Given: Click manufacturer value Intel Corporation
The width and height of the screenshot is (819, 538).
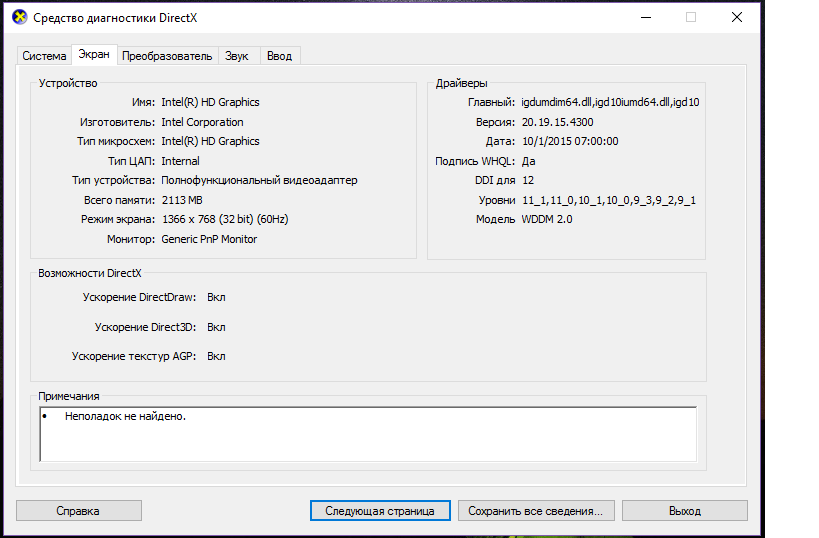Looking at the screenshot, I should point(202,122).
